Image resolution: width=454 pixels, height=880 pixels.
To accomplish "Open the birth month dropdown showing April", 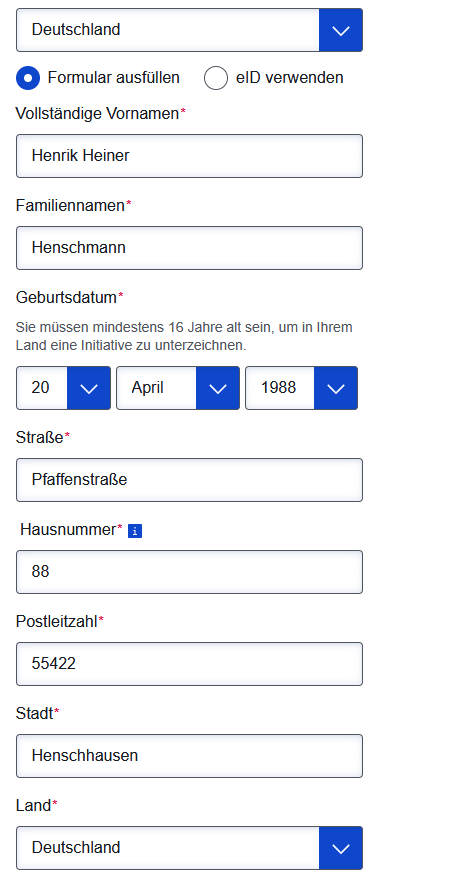I will point(178,388).
